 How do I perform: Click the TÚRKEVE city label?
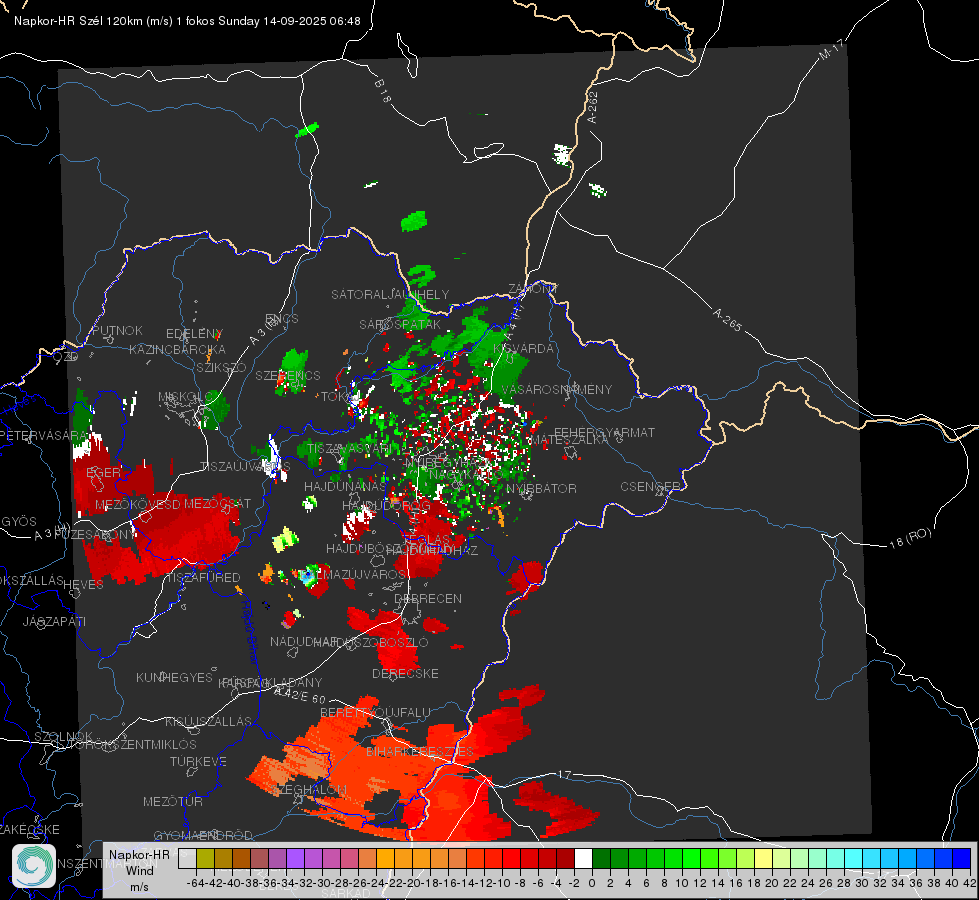pos(198,761)
